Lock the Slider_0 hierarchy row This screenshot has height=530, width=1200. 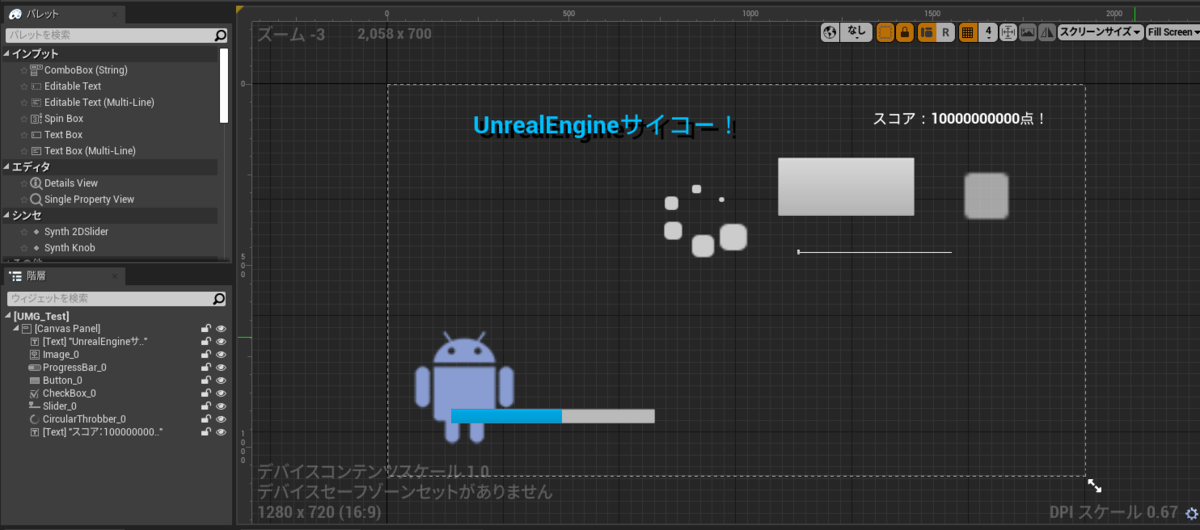point(206,406)
